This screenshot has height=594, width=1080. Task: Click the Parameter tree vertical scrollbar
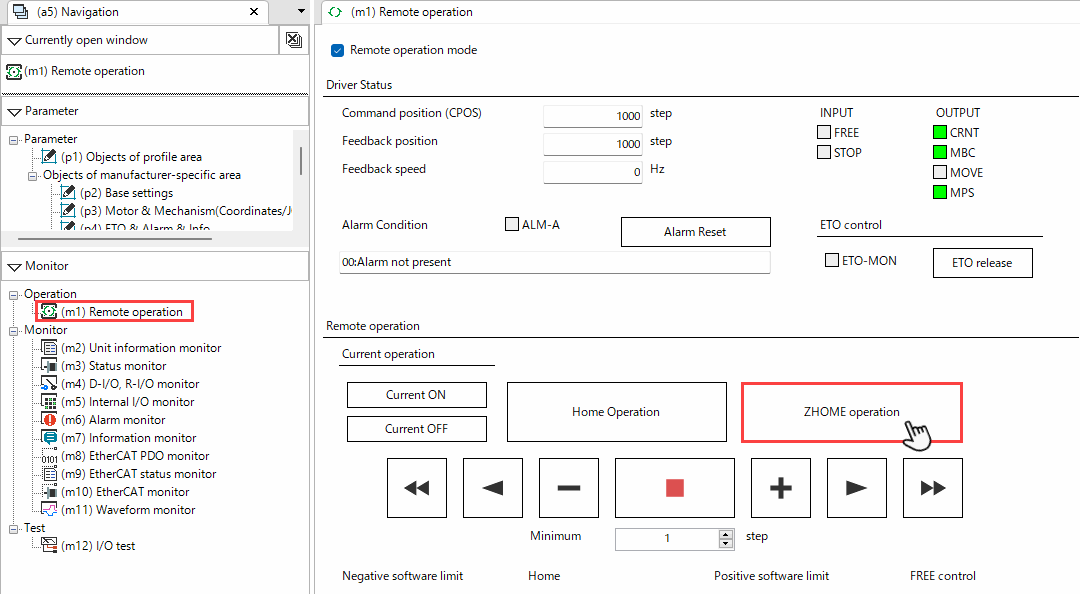pos(301,160)
